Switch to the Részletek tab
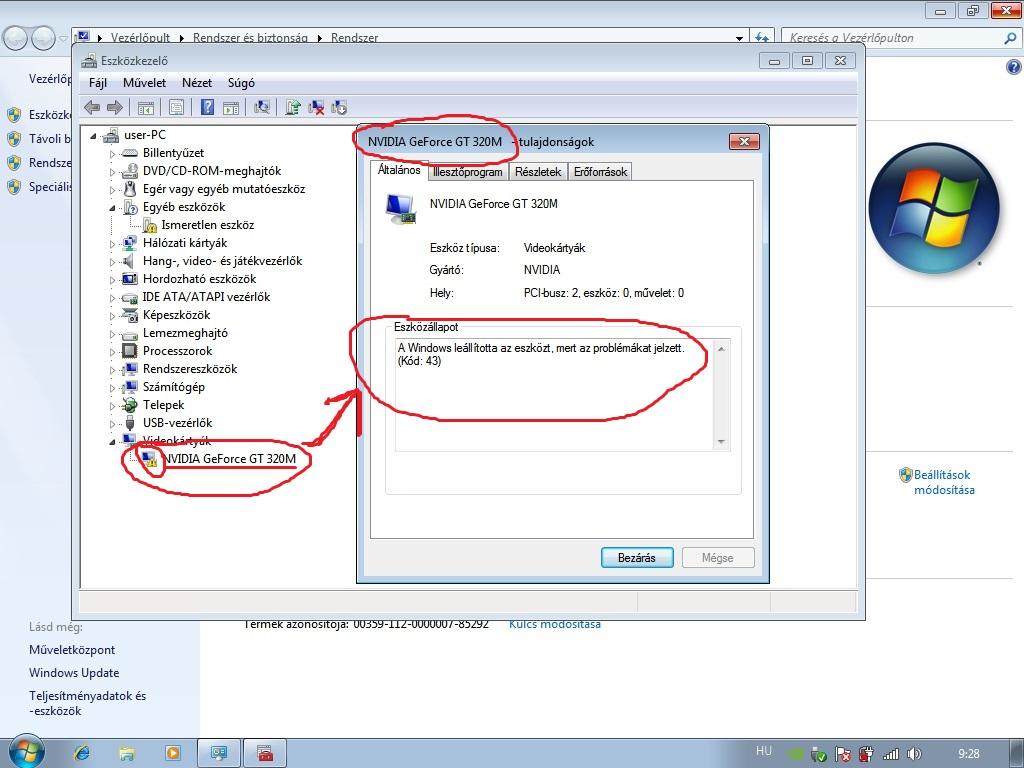This screenshot has width=1024, height=768. pyautogui.click(x=538, y=172)
